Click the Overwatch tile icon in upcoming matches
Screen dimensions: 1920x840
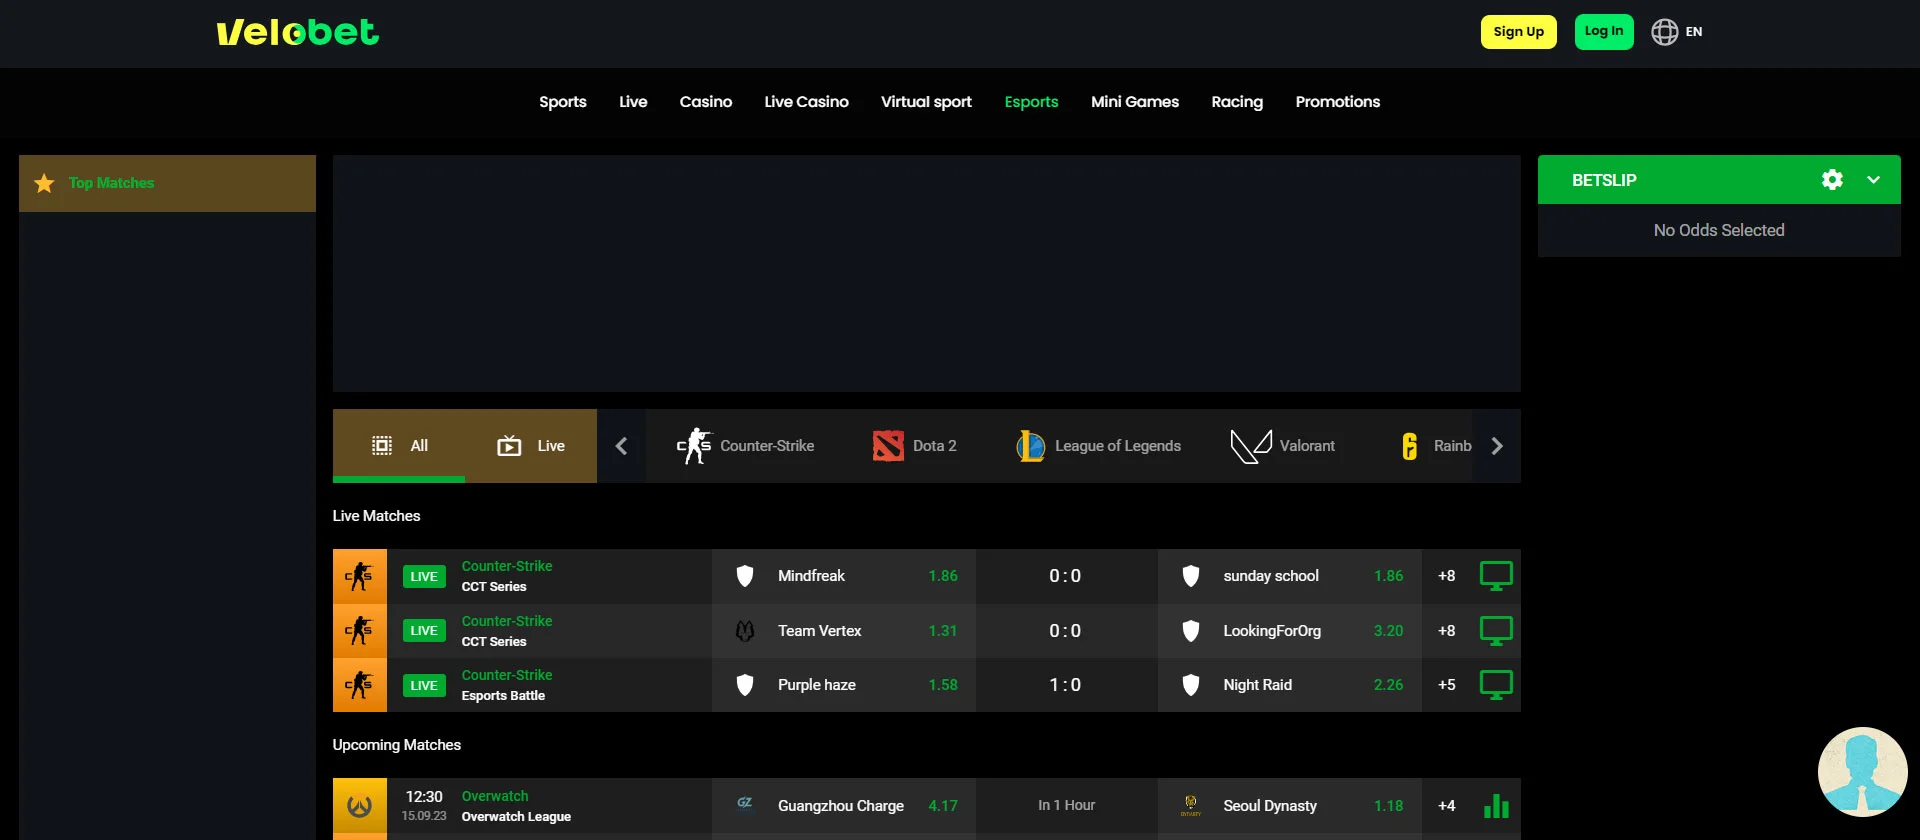(360, 806)
